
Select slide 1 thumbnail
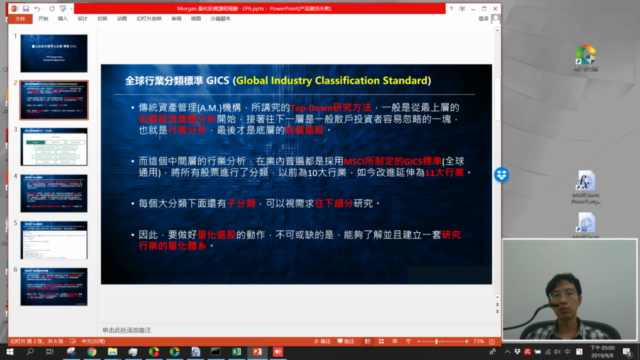(x=54, y=53)
